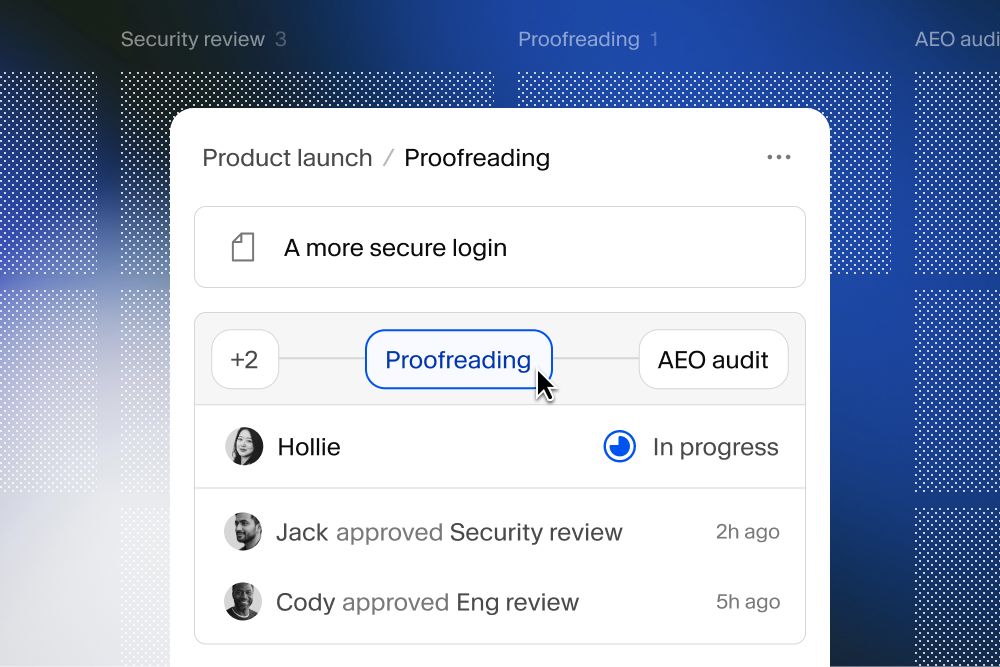The width and height of the screenshot is (1000, 667).
Task: Click the 5h ago timestamp
Action: [747, 601]
